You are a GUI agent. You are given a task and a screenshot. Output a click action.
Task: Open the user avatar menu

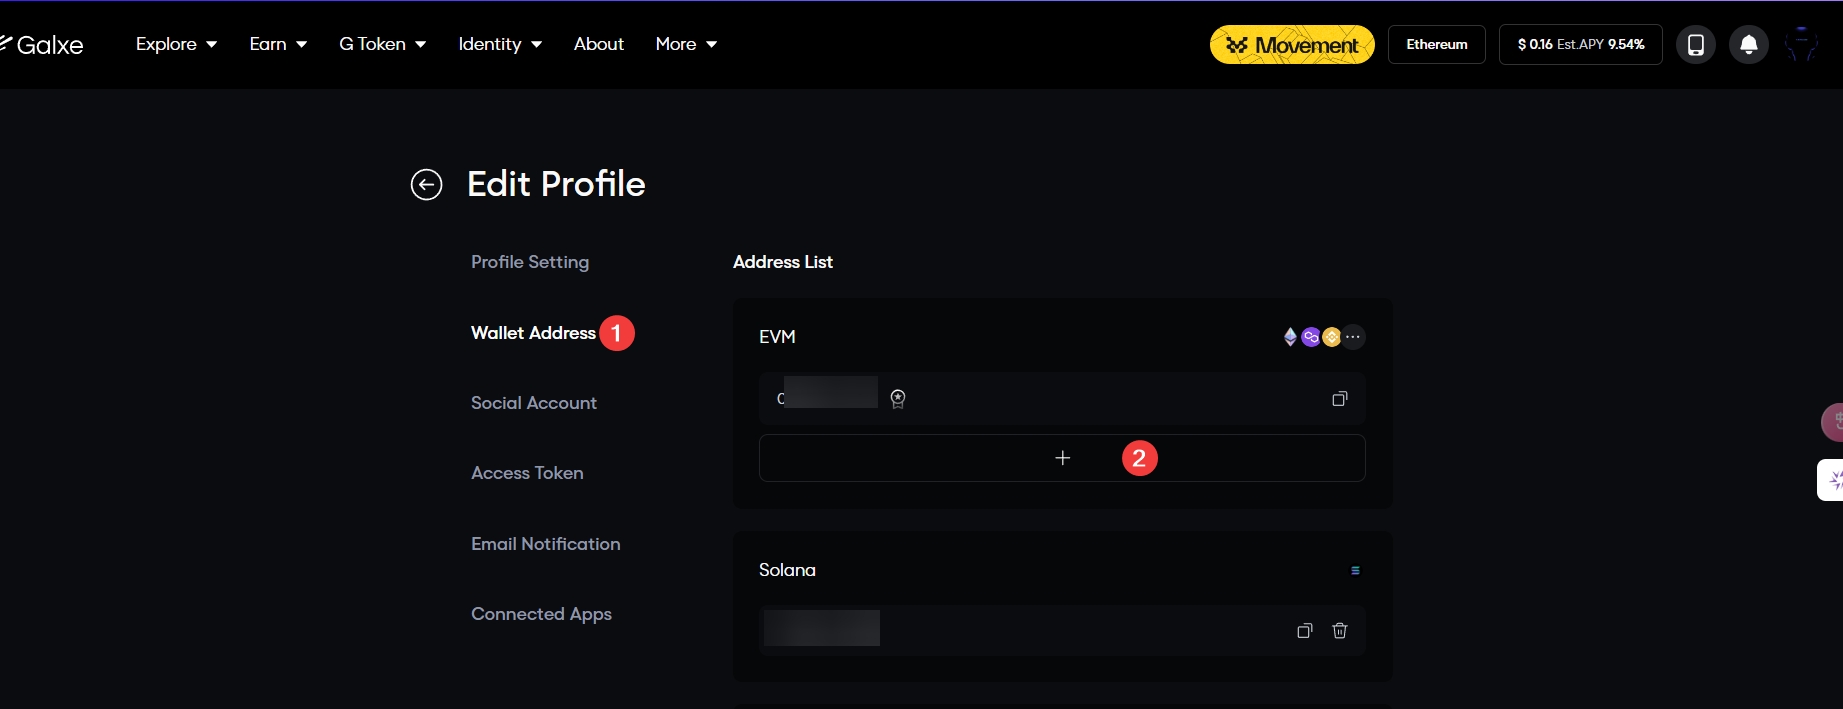(1801, 45)
